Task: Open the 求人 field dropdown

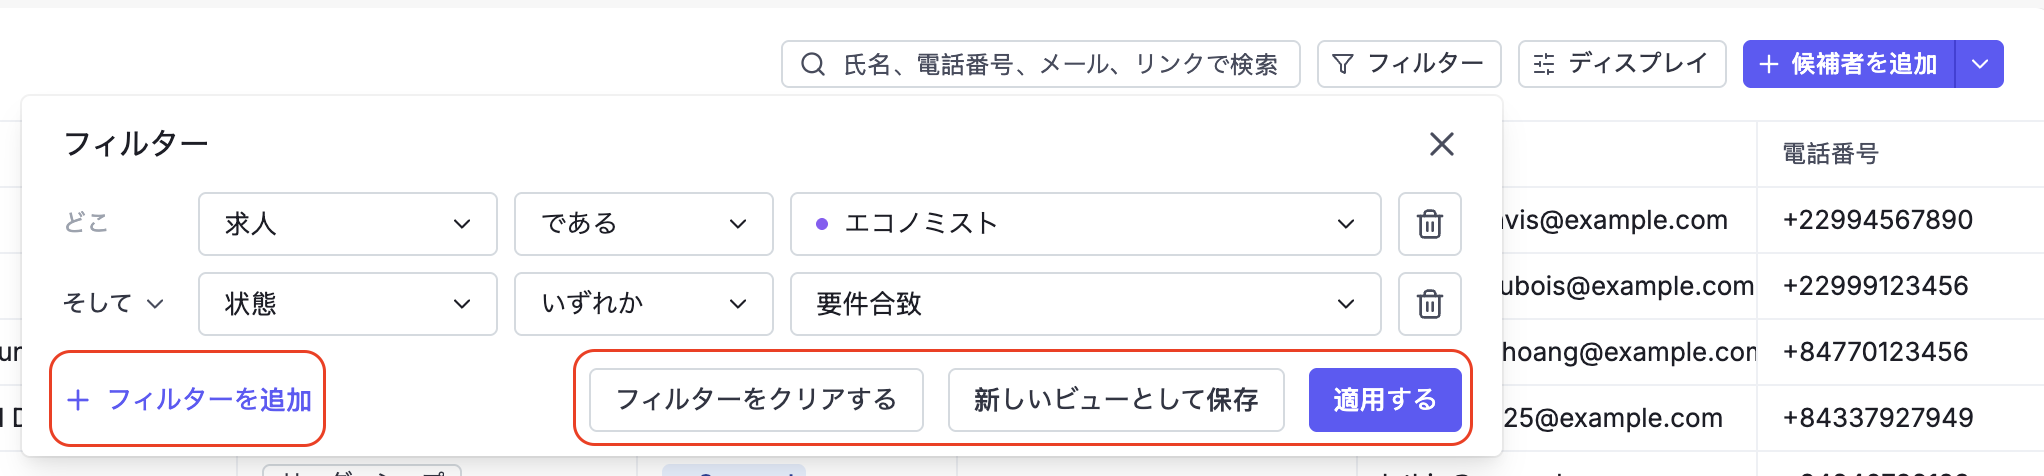Action: click(x=348, y=224)
